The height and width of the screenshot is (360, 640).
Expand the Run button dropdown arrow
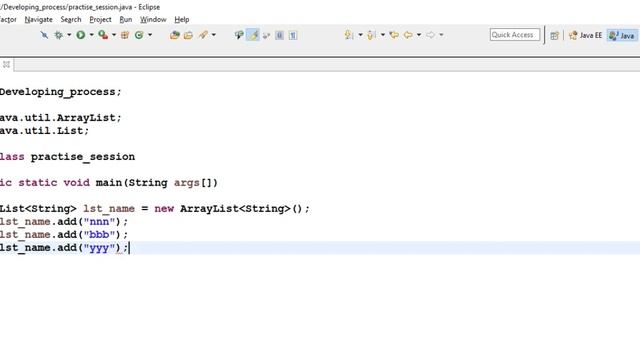click(x=91, y=35)
